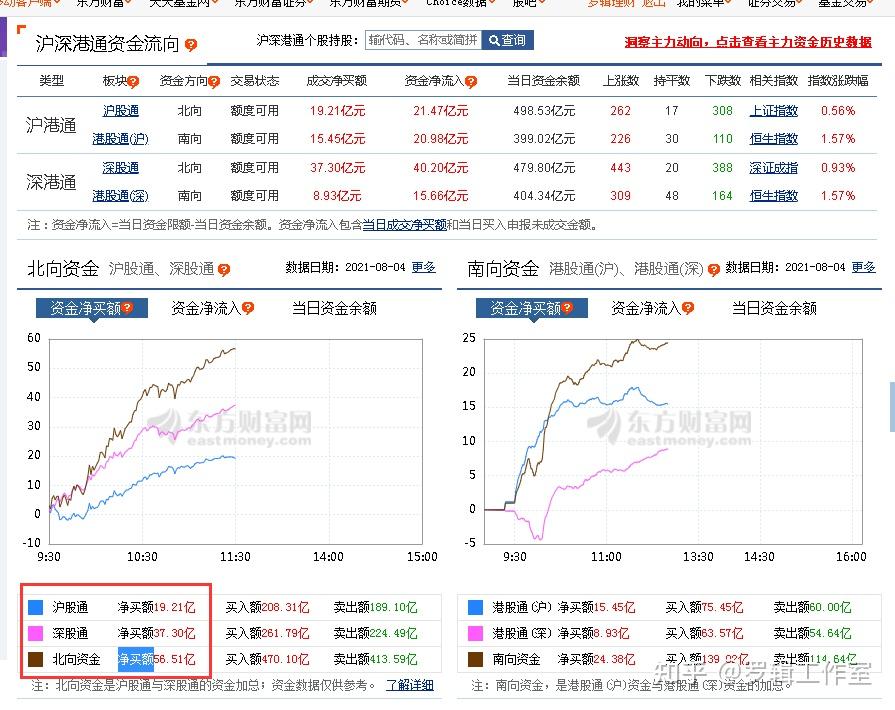Click the brown 北向资金 legend swatch
This screenshot has height=710, width=895.
[36, 660]
